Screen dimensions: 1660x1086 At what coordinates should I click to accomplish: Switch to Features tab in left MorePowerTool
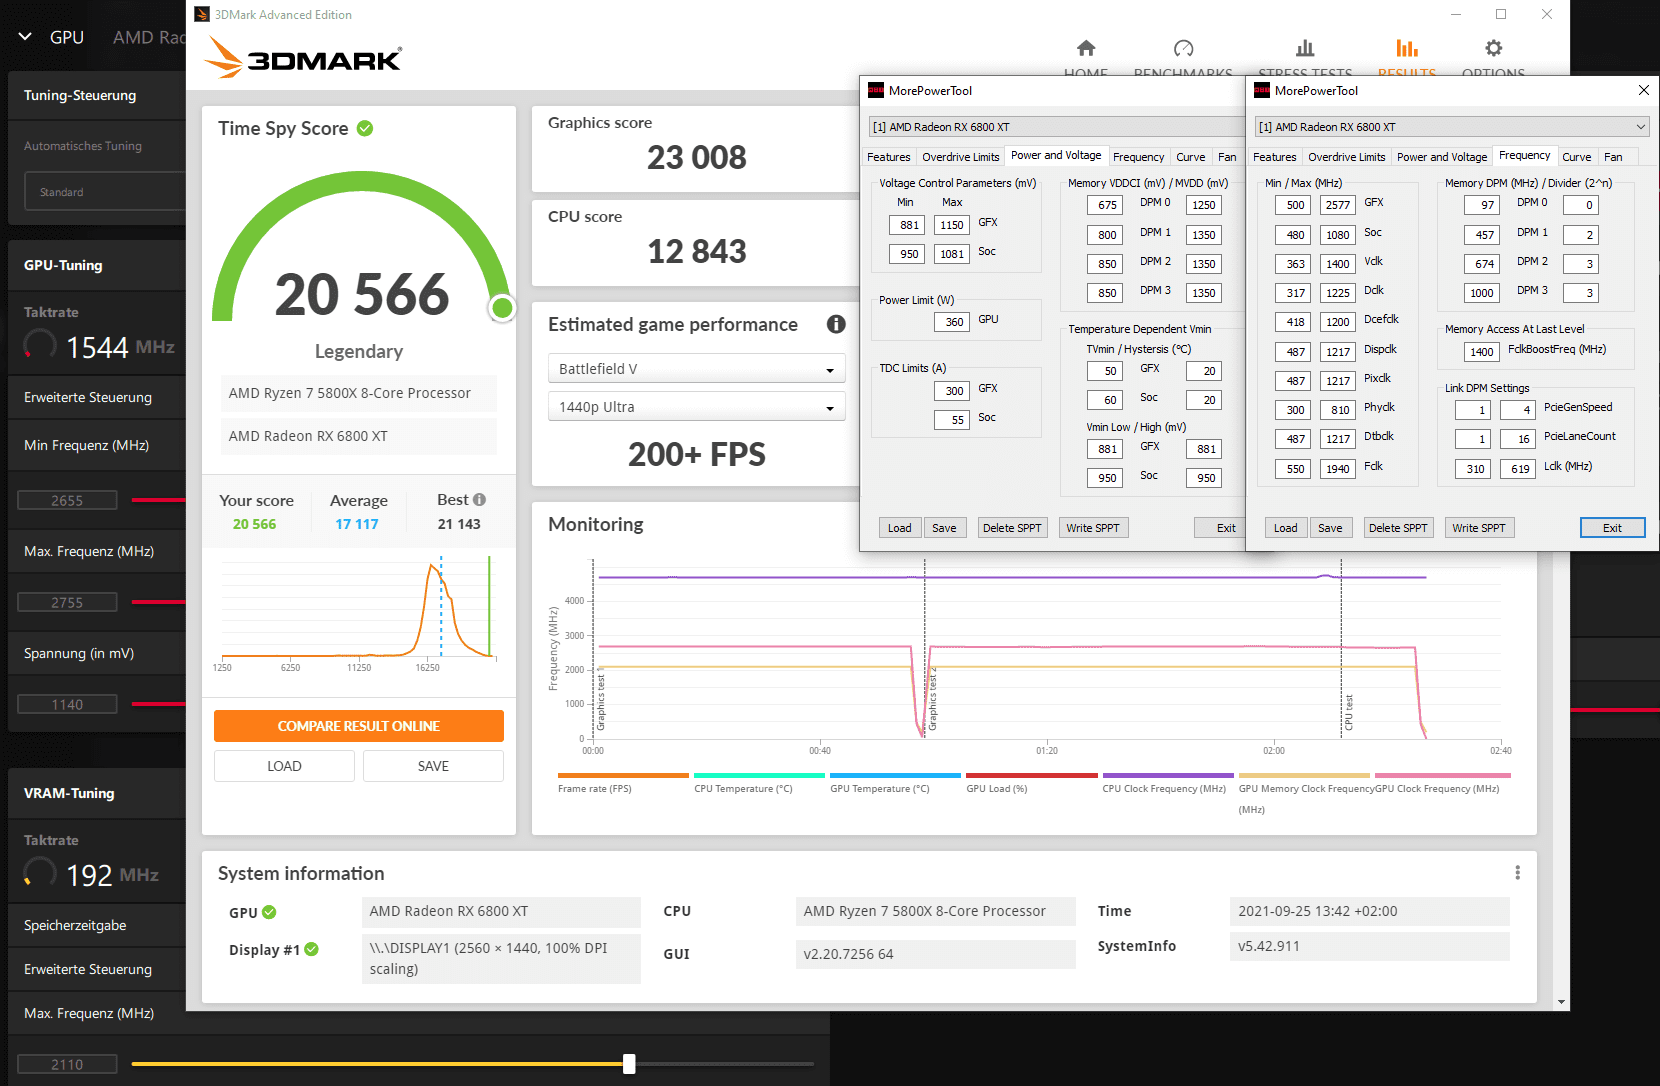tap(889, 157)
